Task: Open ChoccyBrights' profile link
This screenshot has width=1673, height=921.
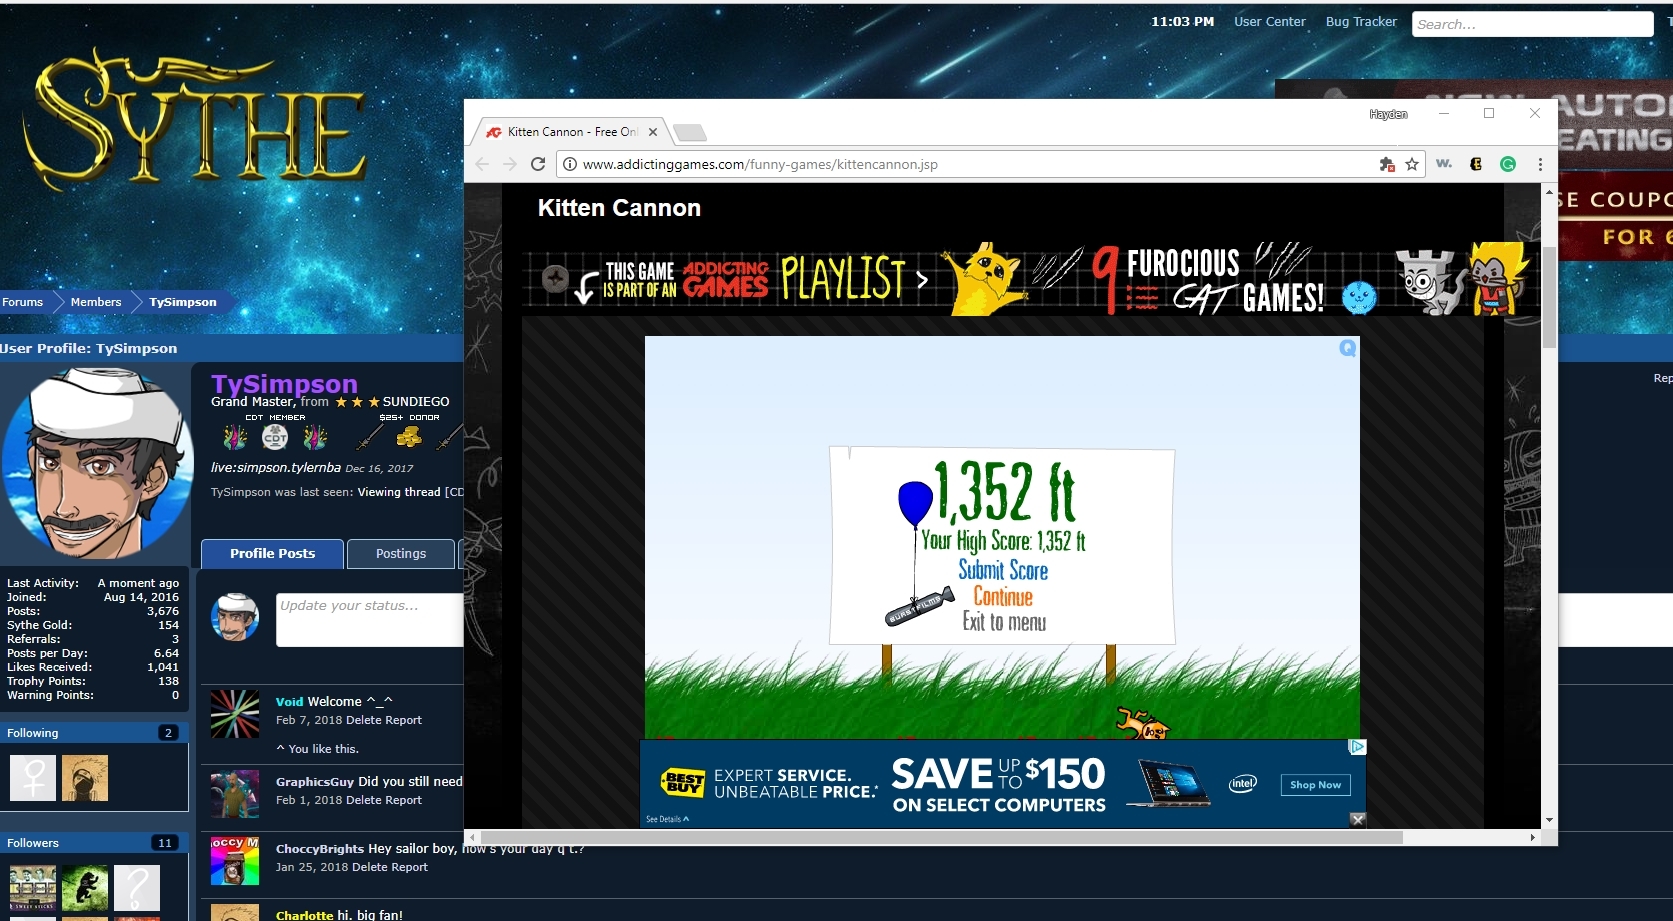Action: point(320,849)
